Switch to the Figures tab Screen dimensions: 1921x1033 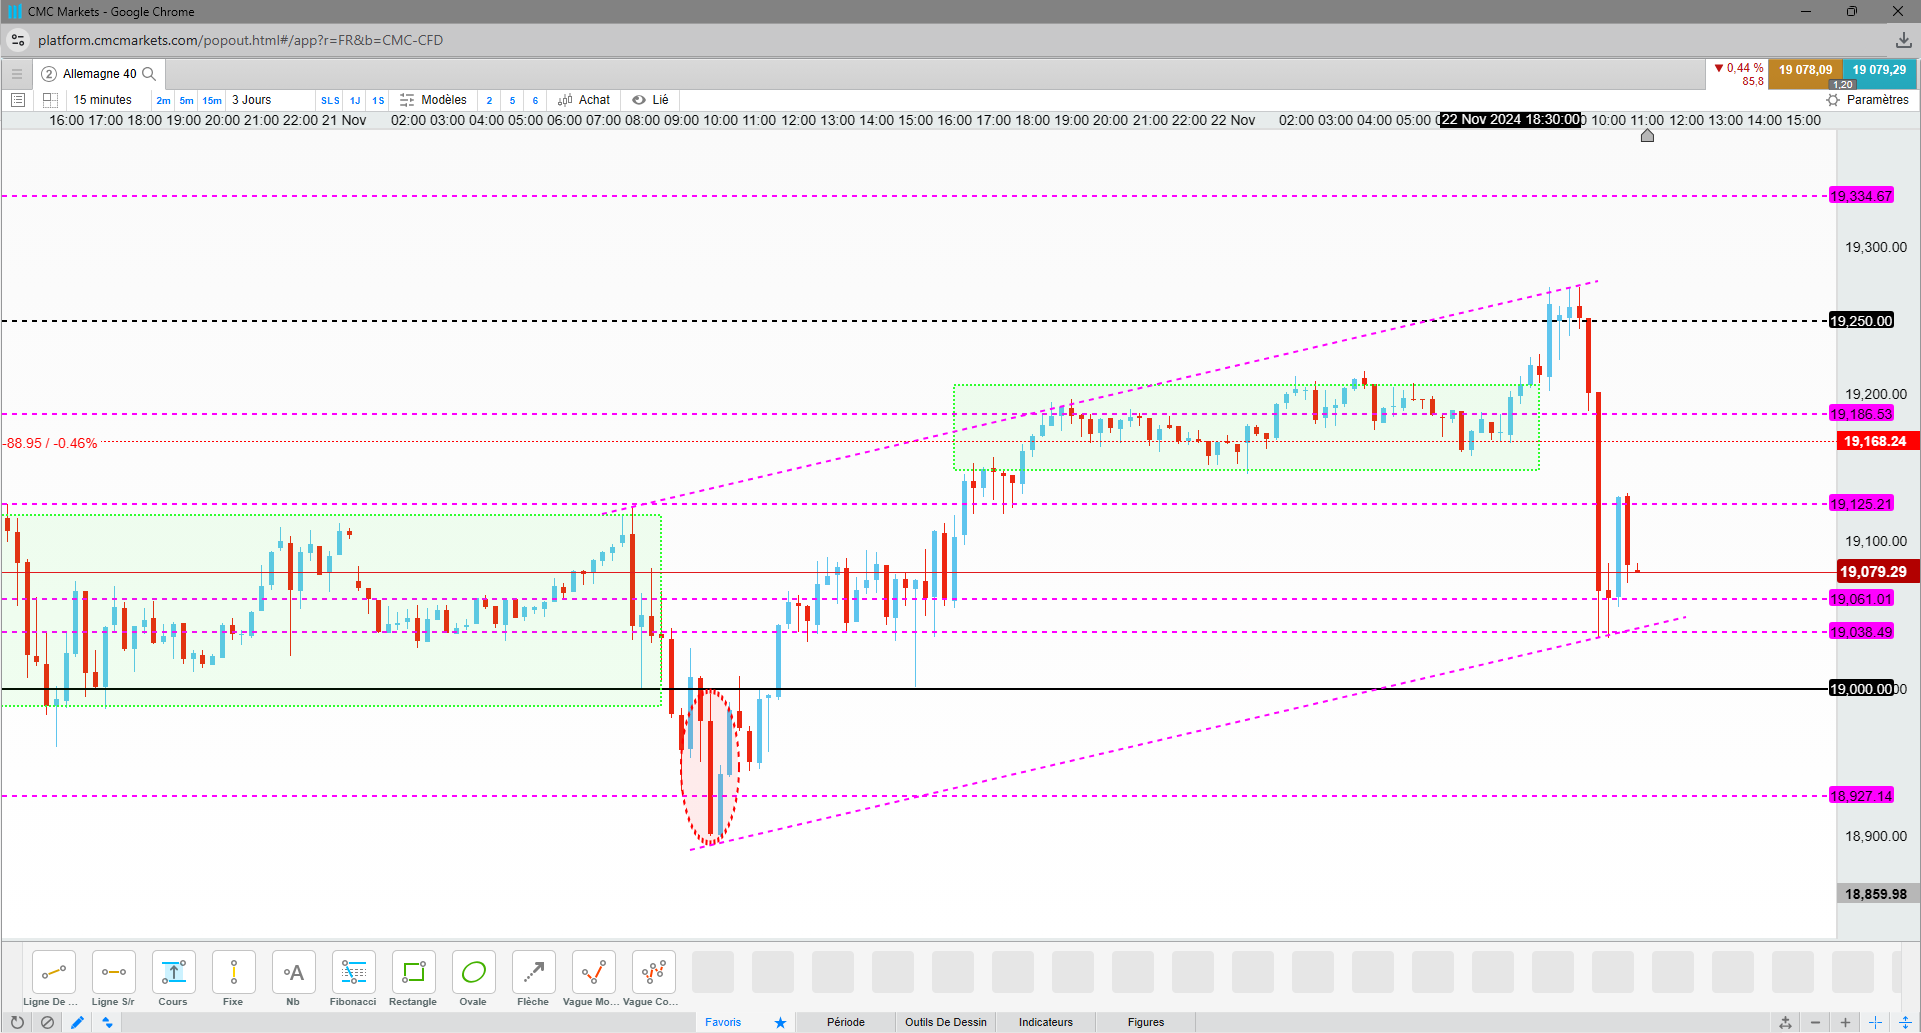click(x=1146, y=1022)
